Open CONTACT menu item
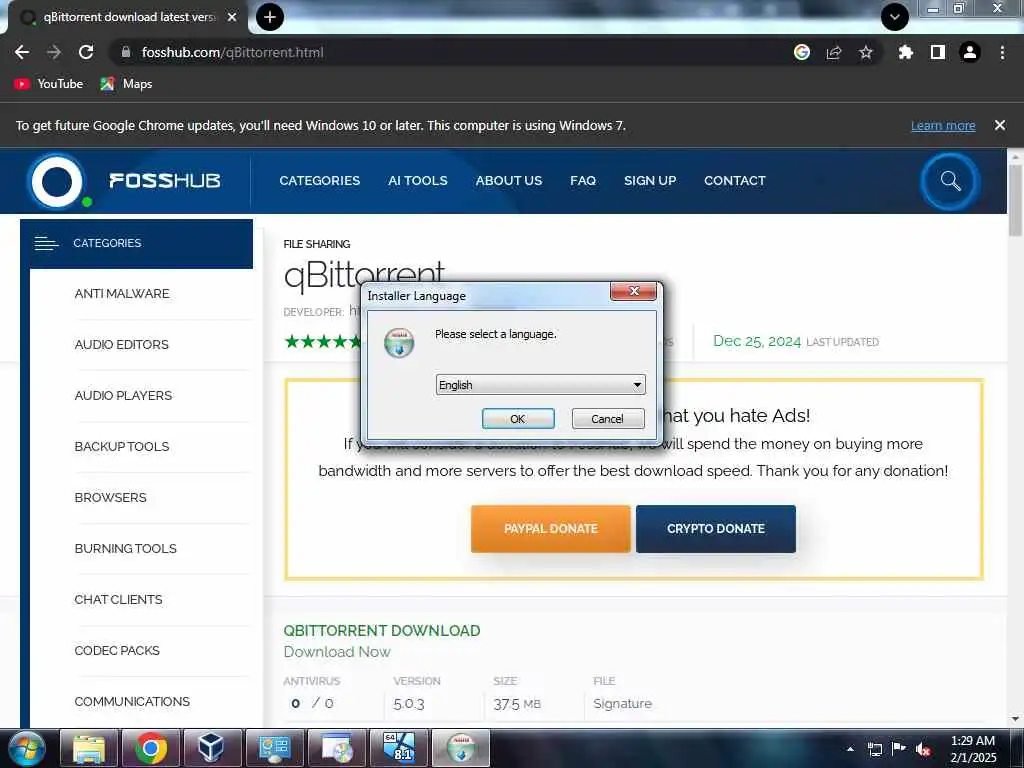The width and height of the screenshot is (1024, 768). point(735,181)
